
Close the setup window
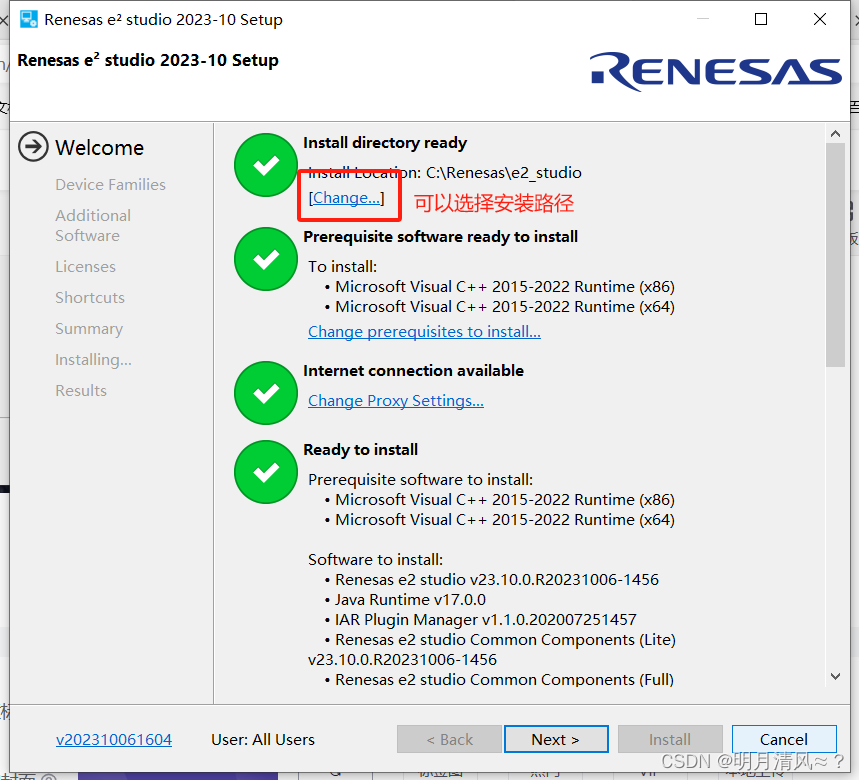tap(820, 19)
